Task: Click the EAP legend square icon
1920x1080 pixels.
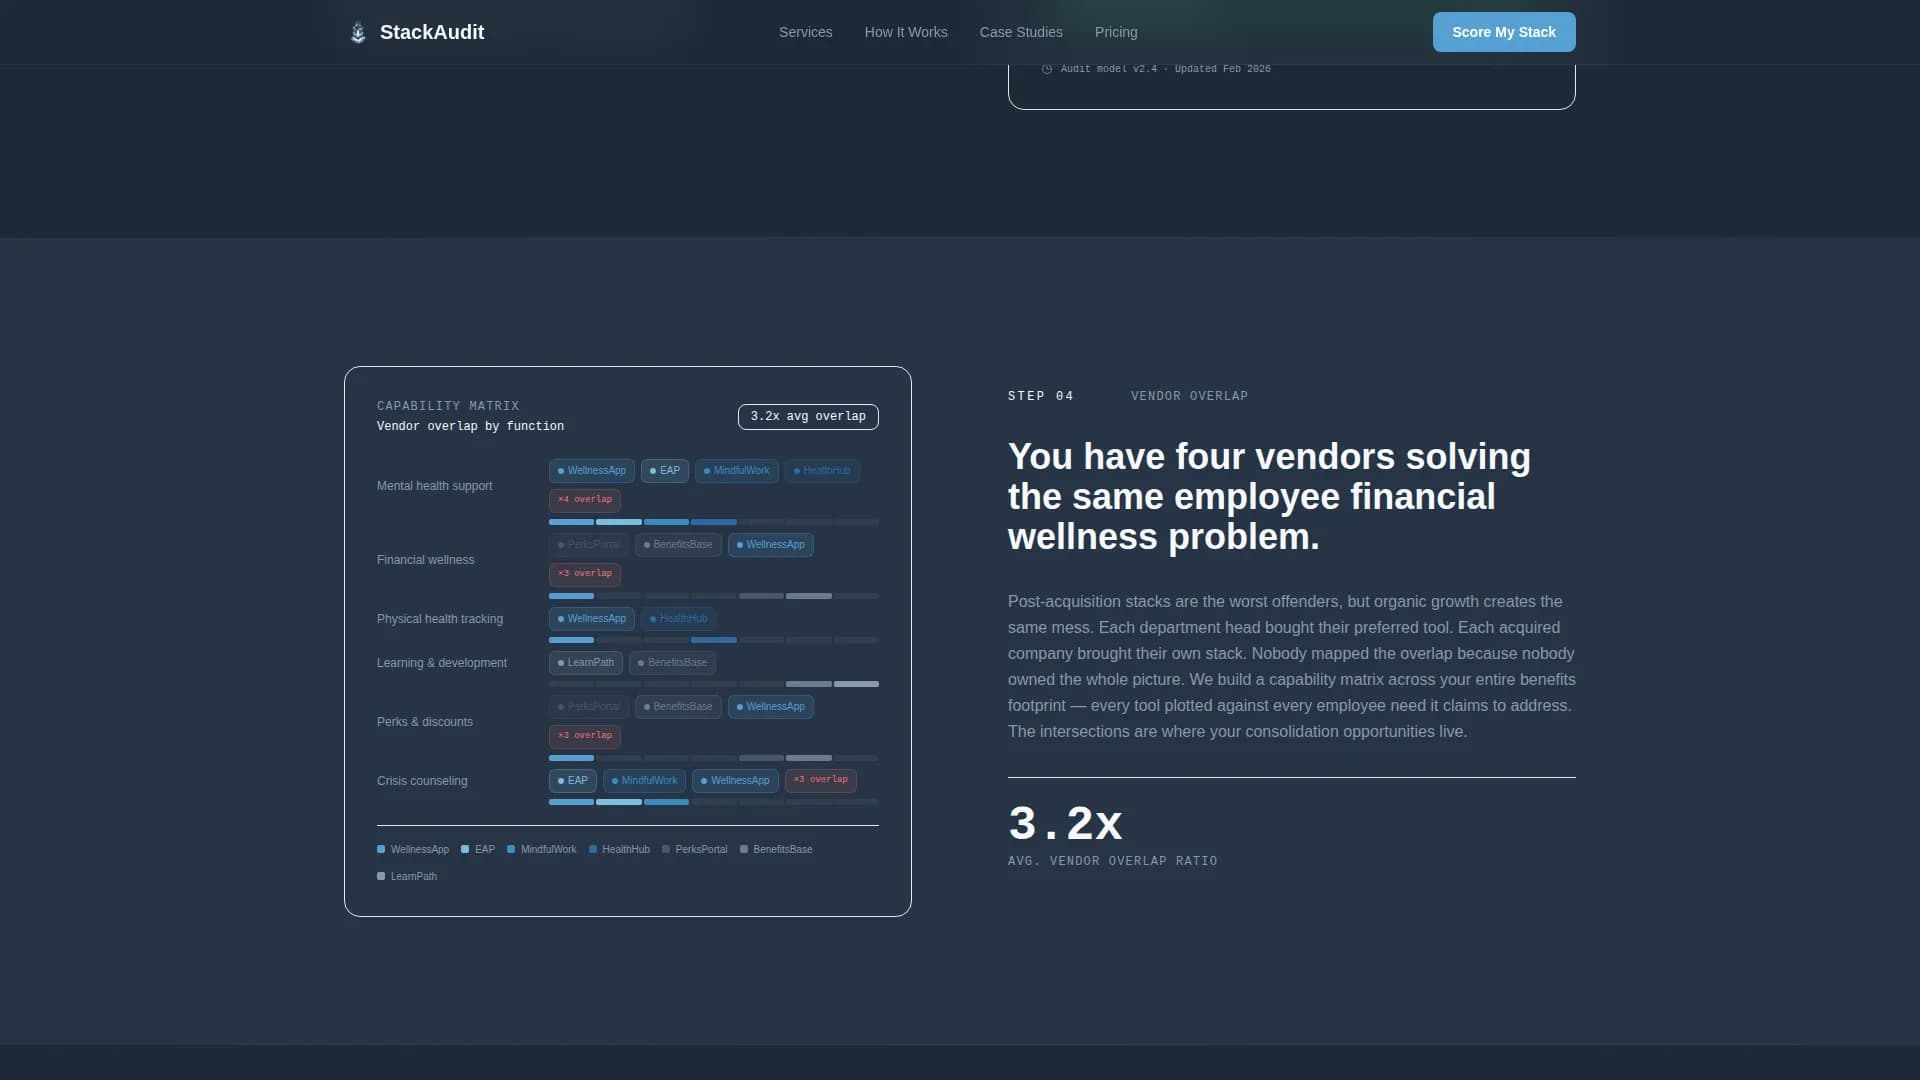Action: [x=466, y=849]
